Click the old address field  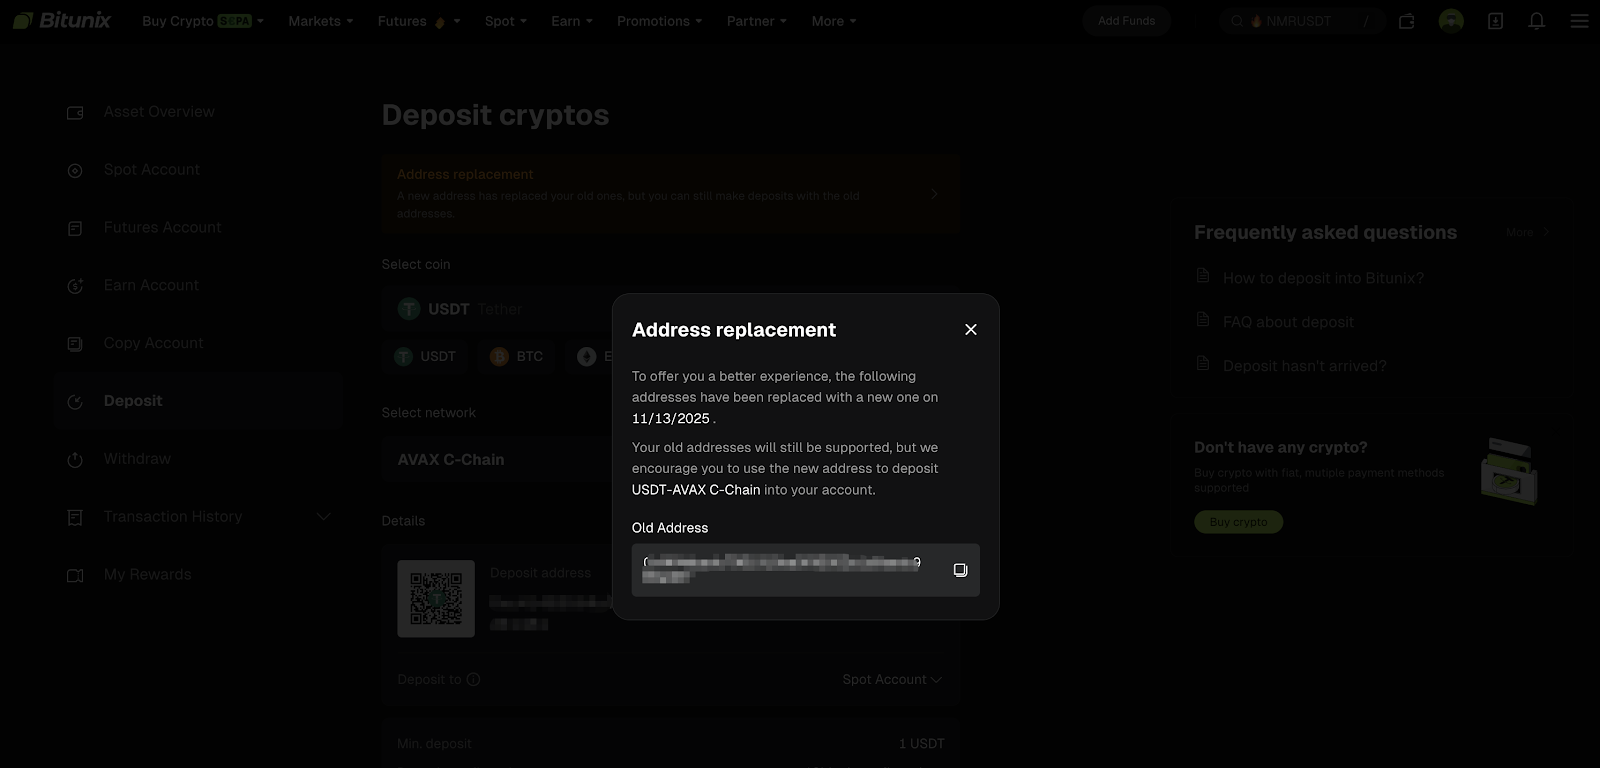coord(806,570)
